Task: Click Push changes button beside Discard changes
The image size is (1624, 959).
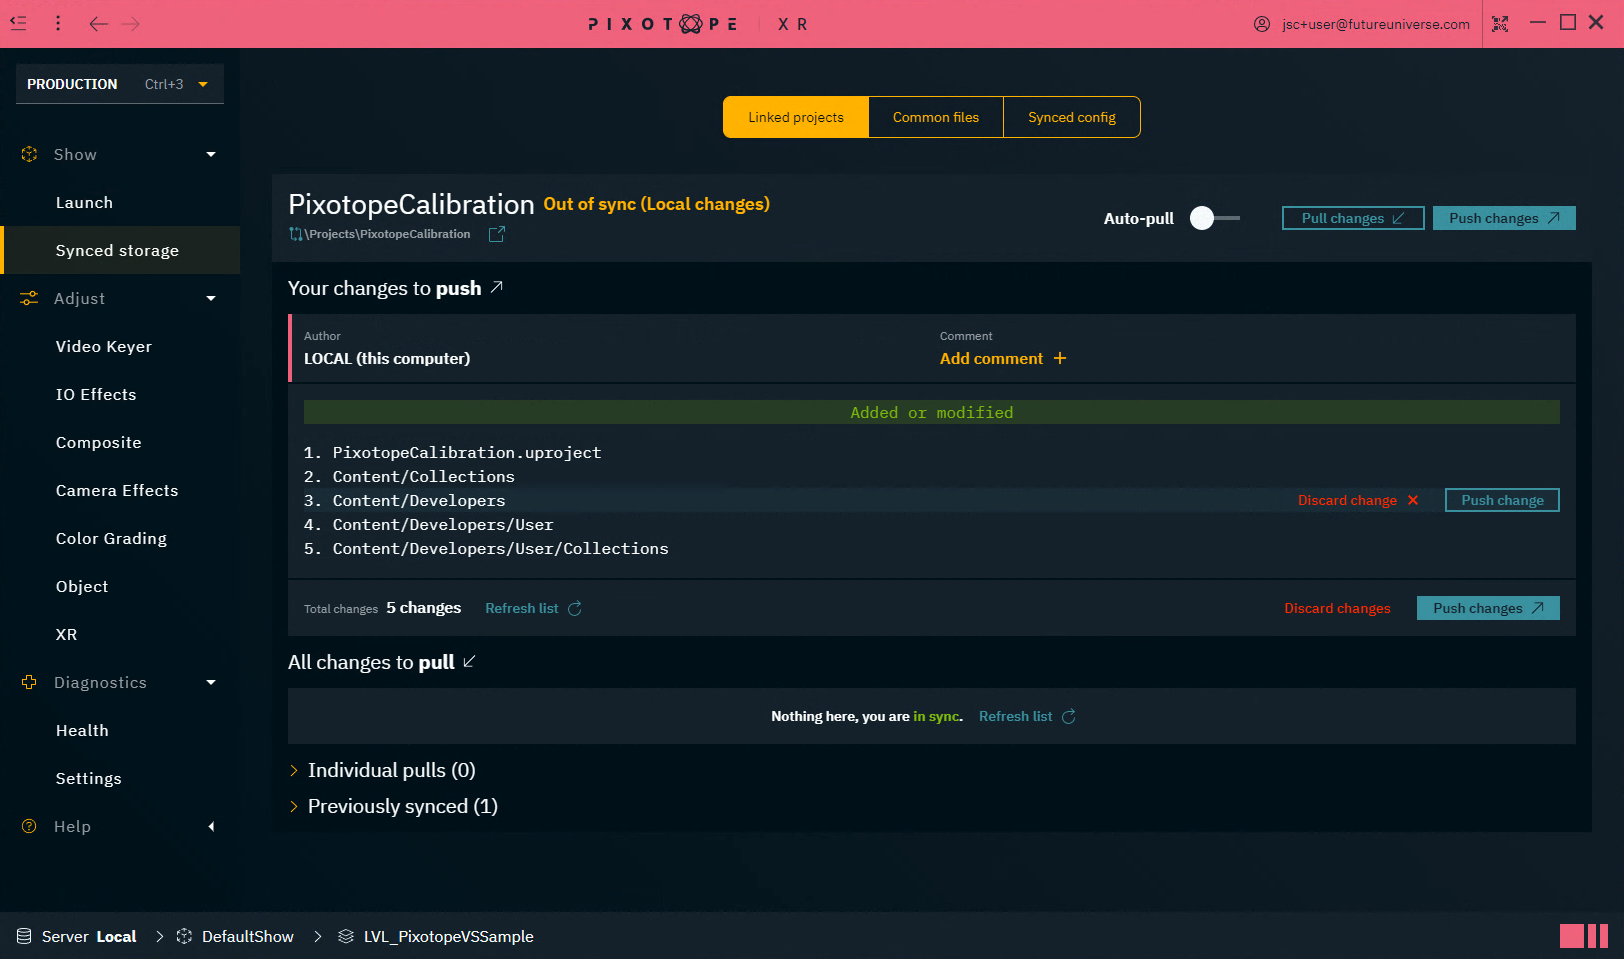Action: coord(1488,608)
